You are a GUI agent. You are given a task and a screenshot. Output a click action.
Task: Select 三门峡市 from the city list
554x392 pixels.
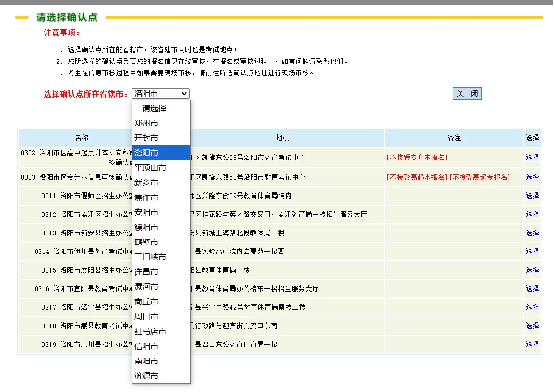pyautogui.click(x=161, y=257)
